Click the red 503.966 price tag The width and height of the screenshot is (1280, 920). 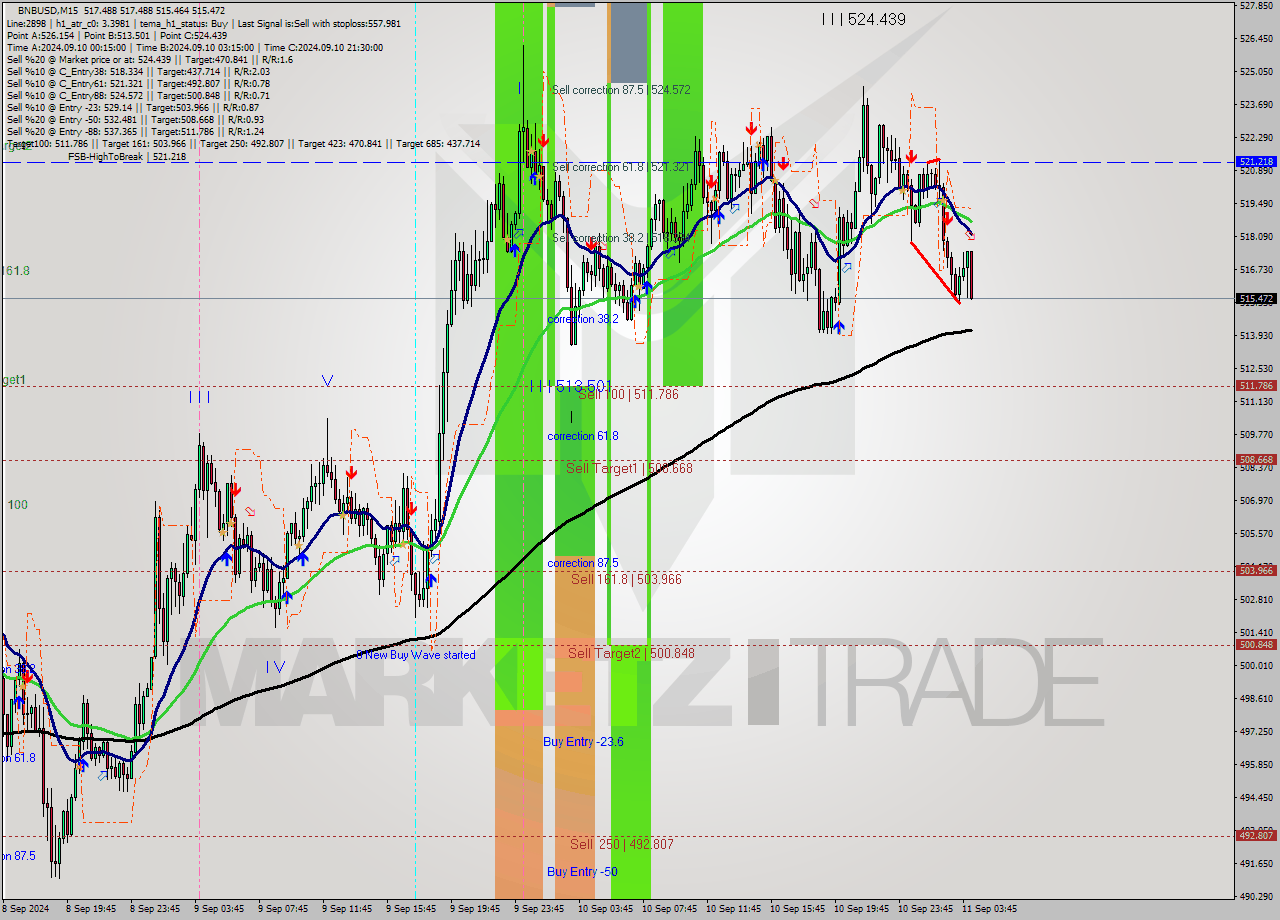pos(1256,570)
